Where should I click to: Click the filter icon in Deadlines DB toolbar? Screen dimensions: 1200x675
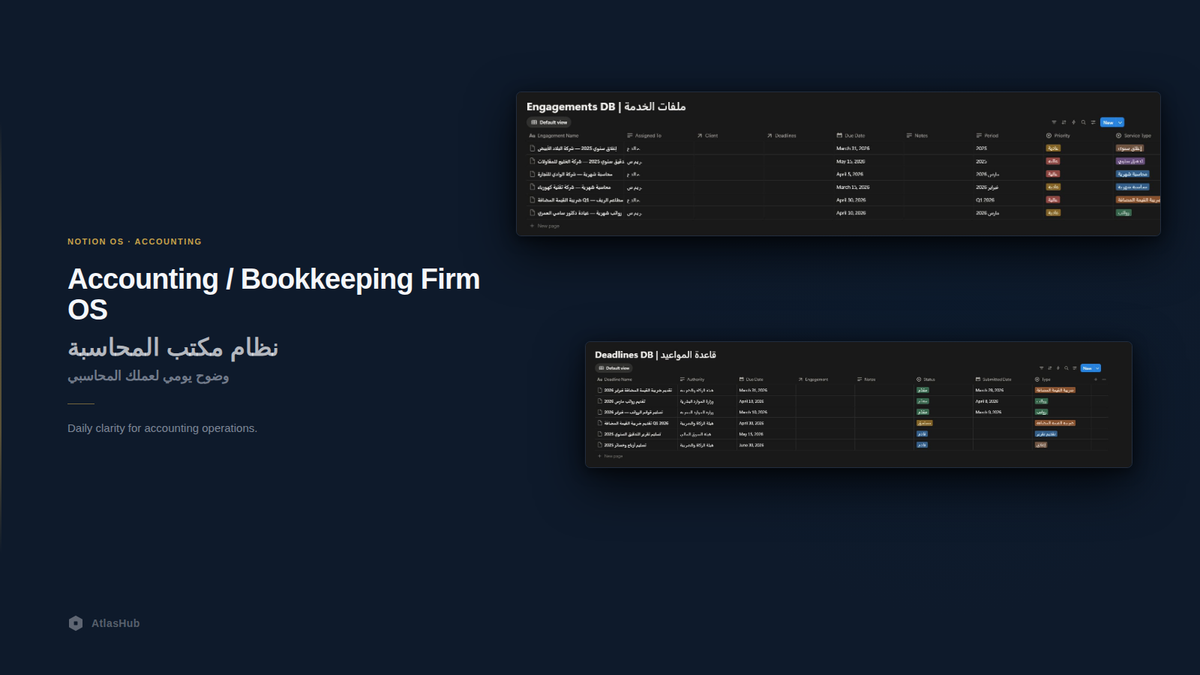[x=1041, y=368]
